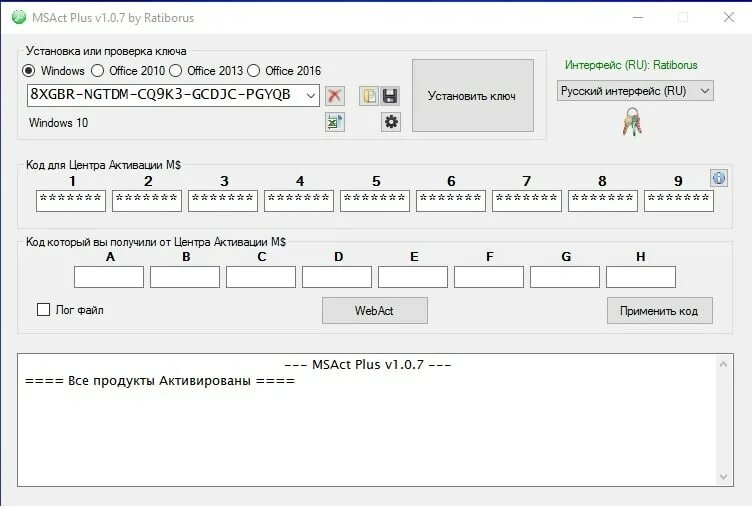Viewport: 752px width, 508px height.
Task: Expand the product key dropdown arrow
Action: pos(311,95)
